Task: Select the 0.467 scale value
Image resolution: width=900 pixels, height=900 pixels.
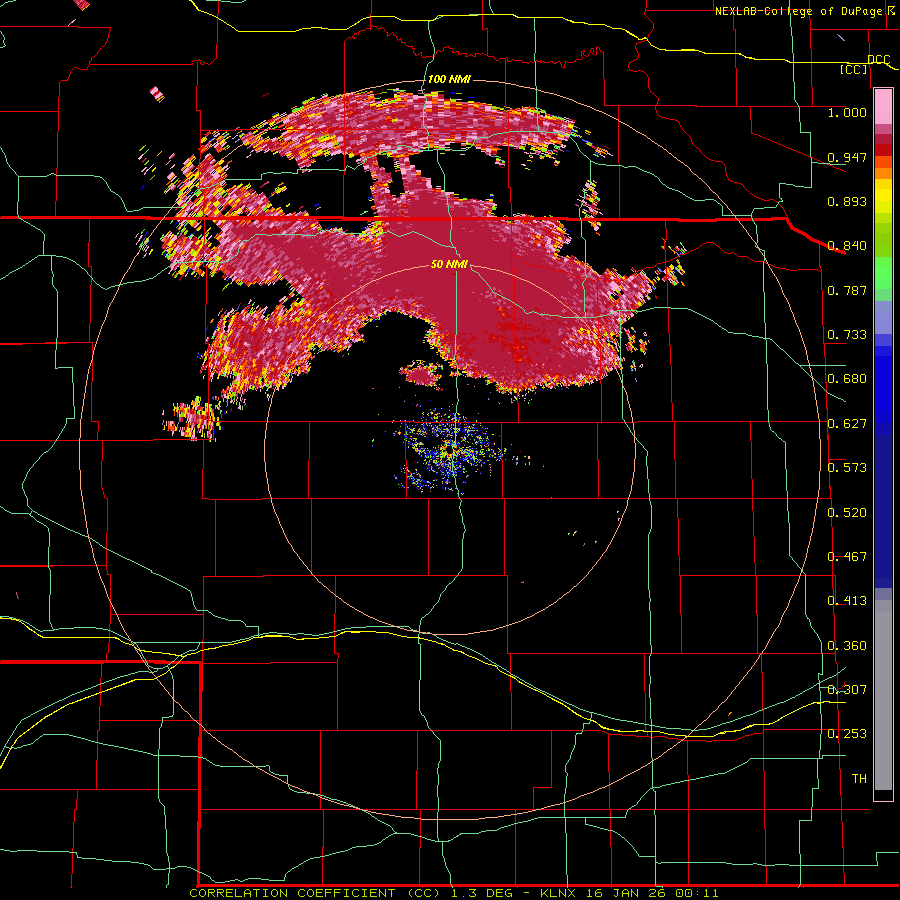Action: (x=847, y=557)
